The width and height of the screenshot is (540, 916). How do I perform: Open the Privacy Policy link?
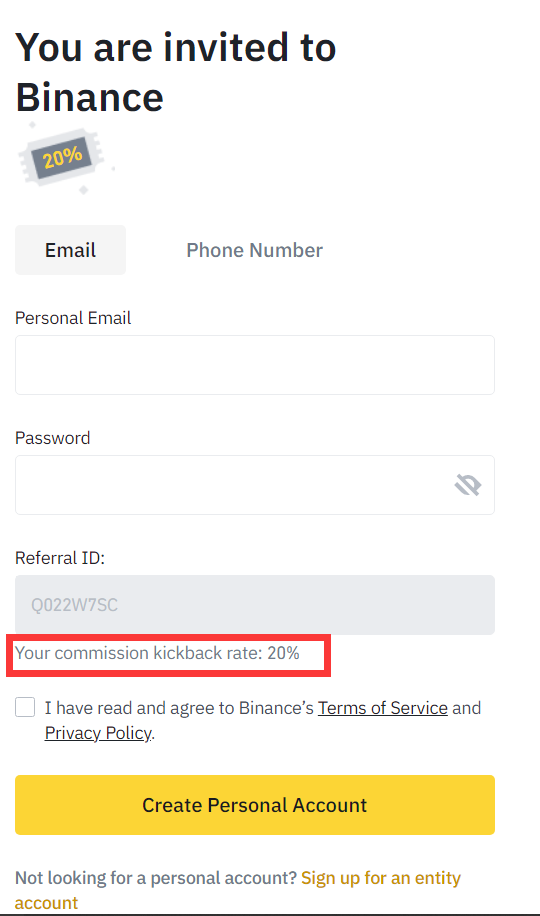[98, 733]
